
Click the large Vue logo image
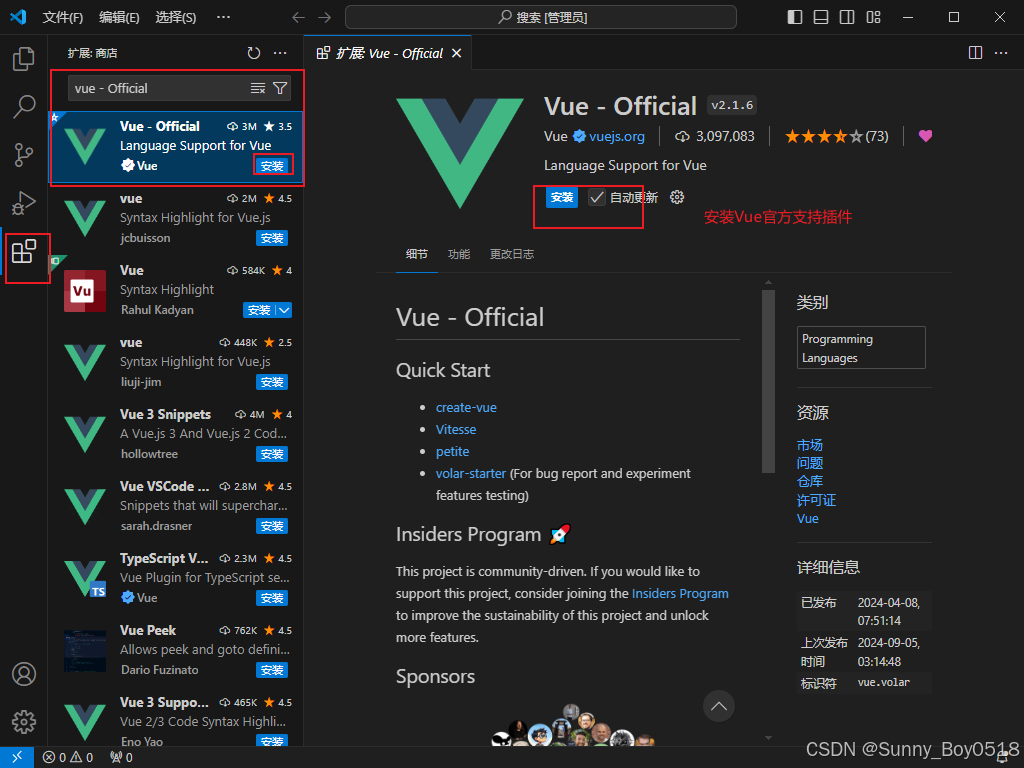click(x=460, y=153)
